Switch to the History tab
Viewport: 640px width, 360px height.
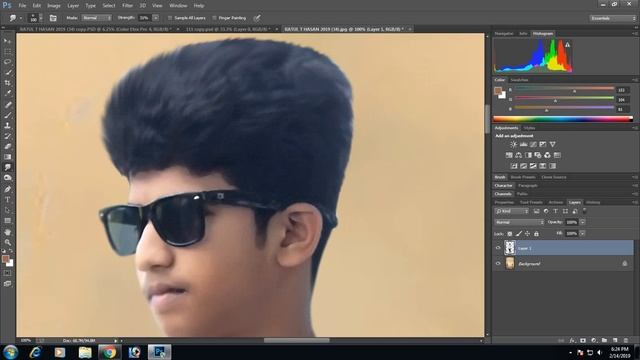593,202
